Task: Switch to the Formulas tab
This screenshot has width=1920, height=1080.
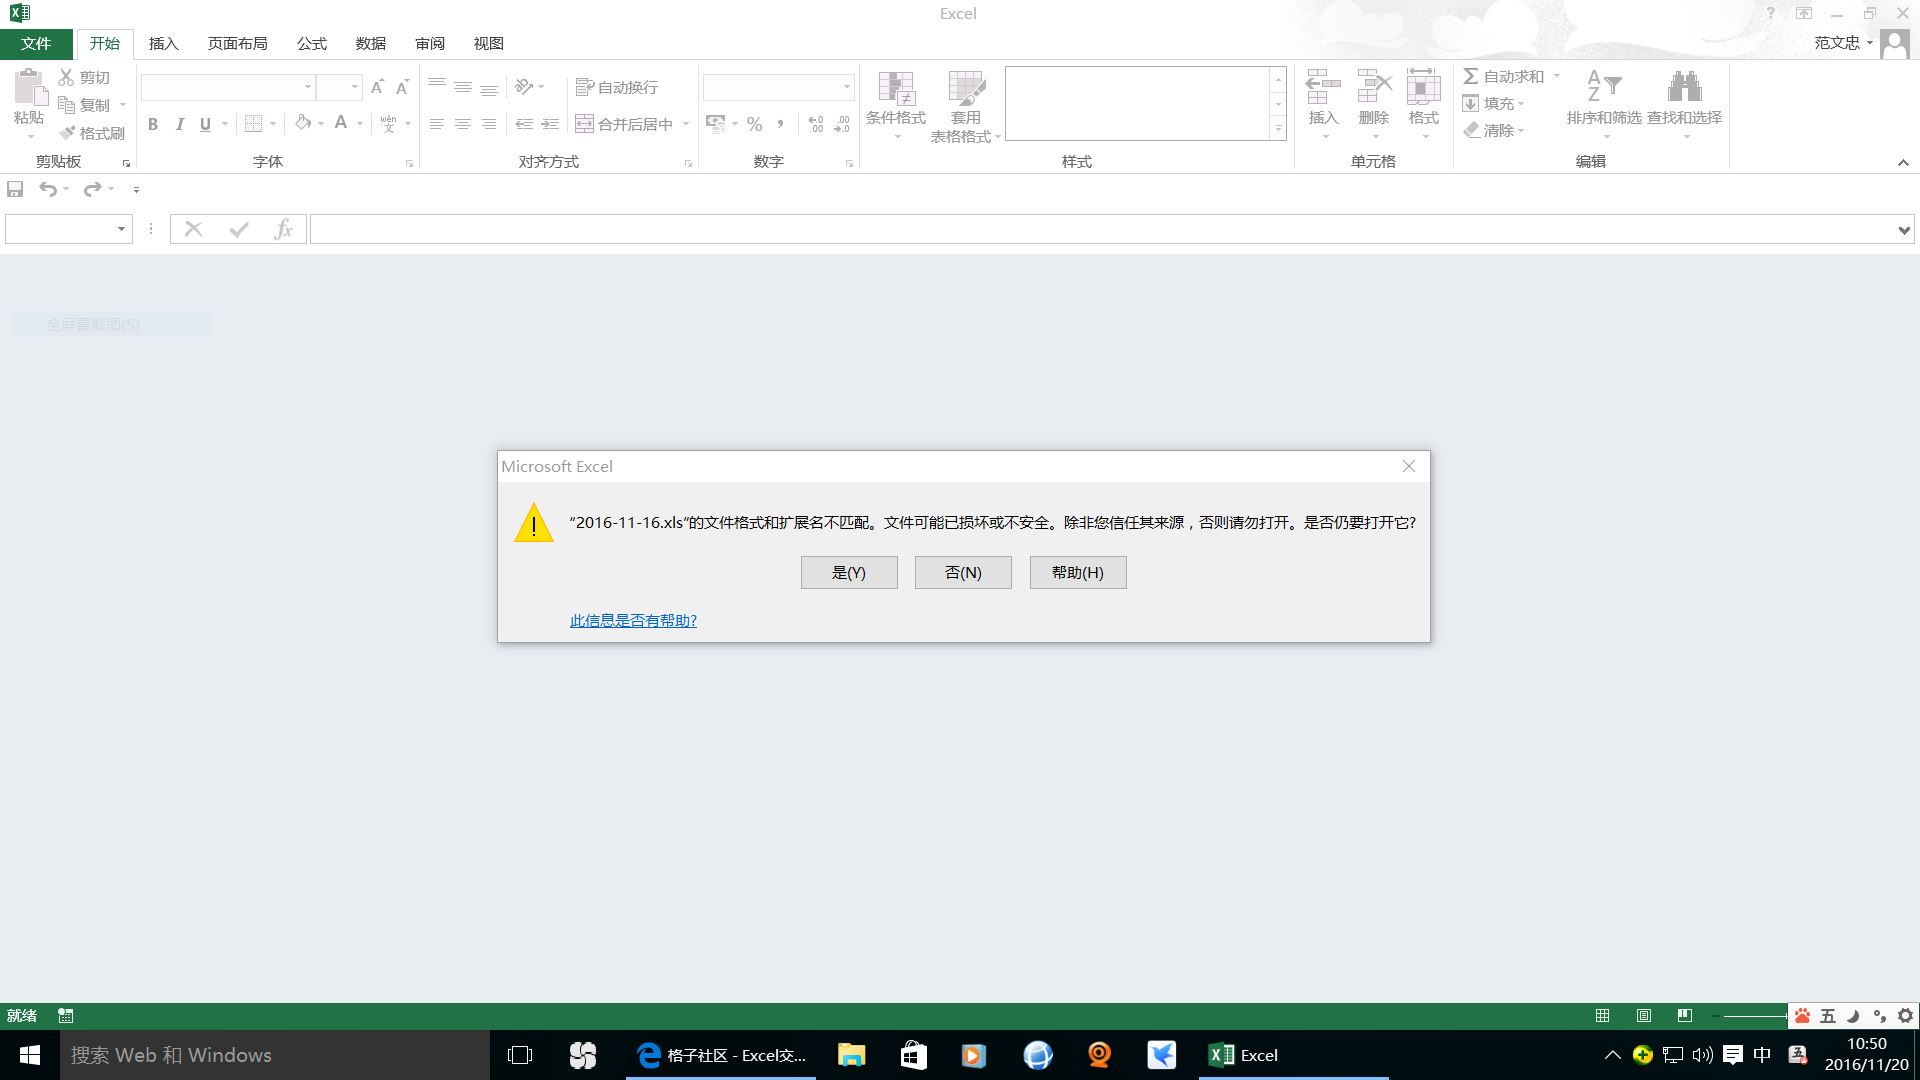Action: click(x=311, y=43)
